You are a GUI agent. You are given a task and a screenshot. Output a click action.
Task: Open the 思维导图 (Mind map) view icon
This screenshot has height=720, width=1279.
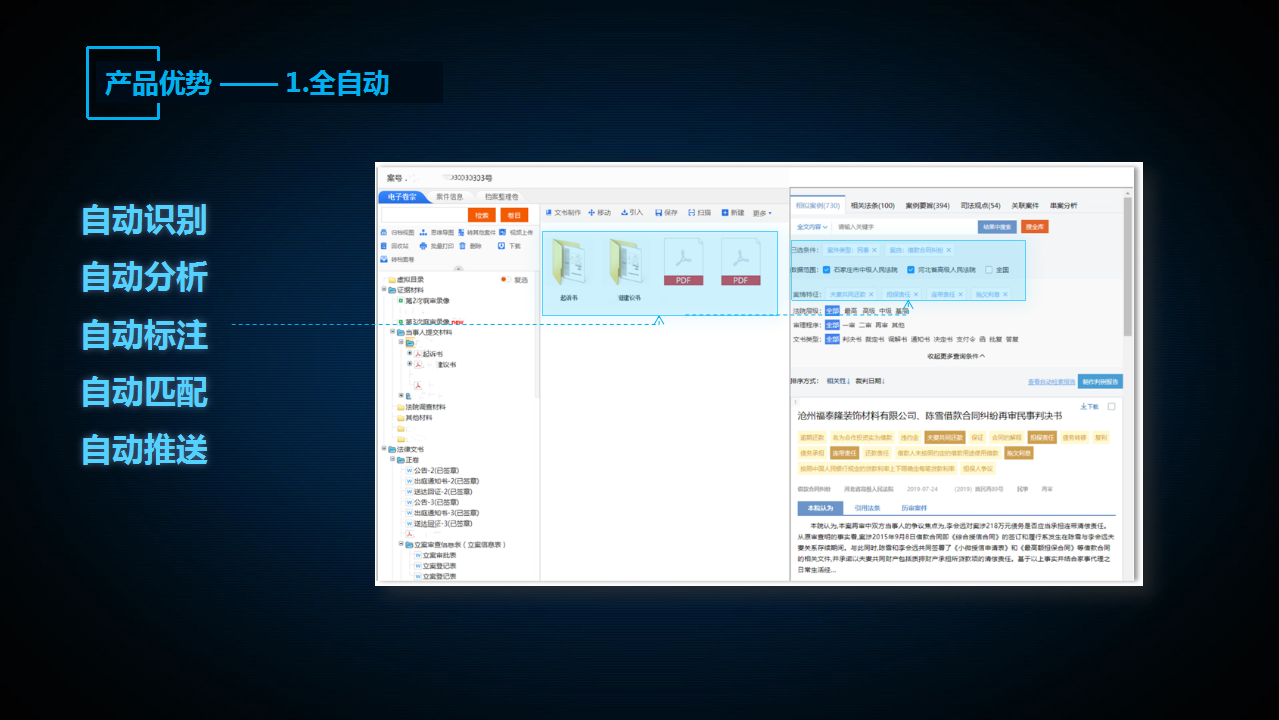(x=423, y=232)
